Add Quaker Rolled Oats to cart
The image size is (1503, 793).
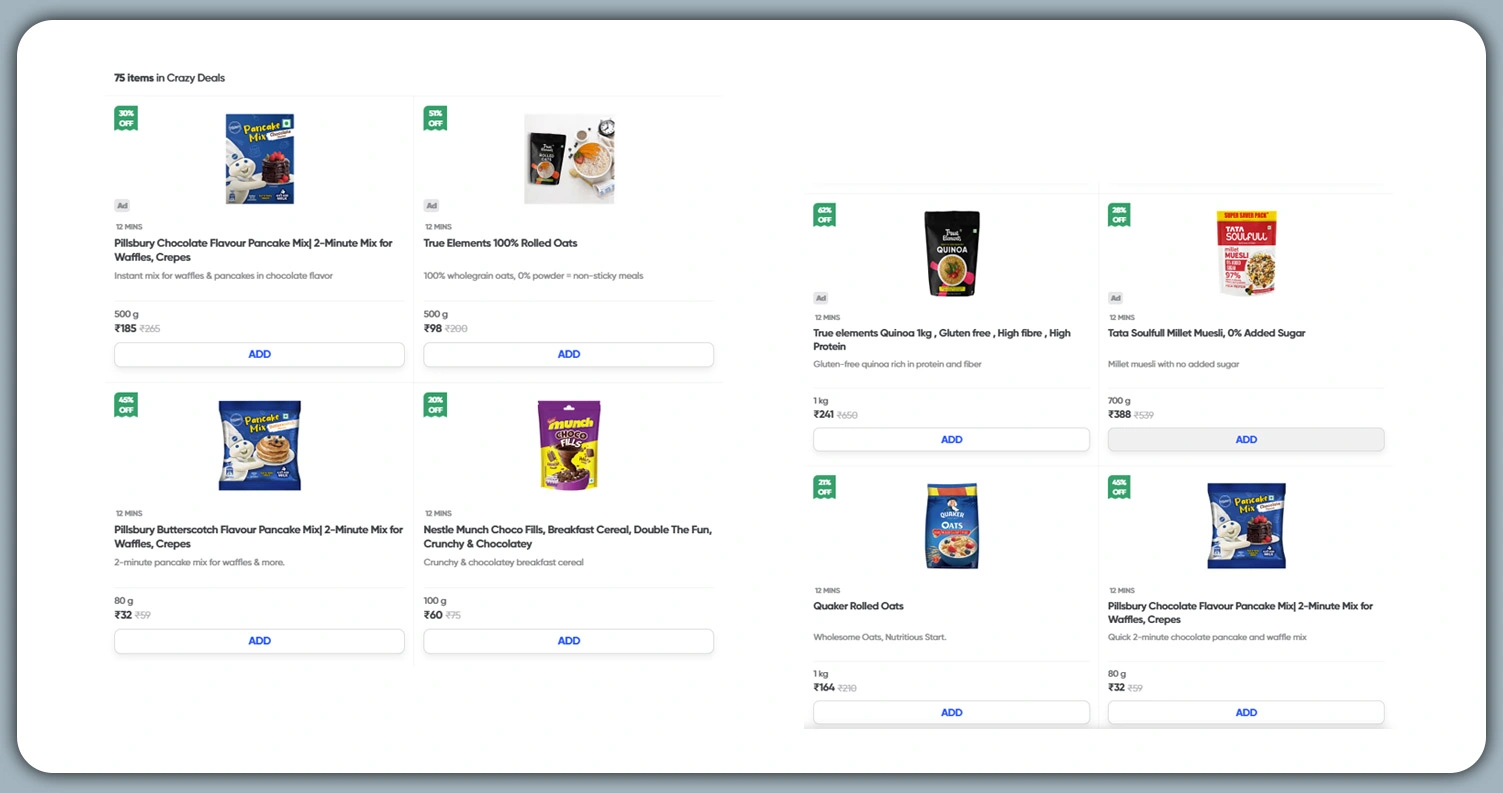point(951,712)
